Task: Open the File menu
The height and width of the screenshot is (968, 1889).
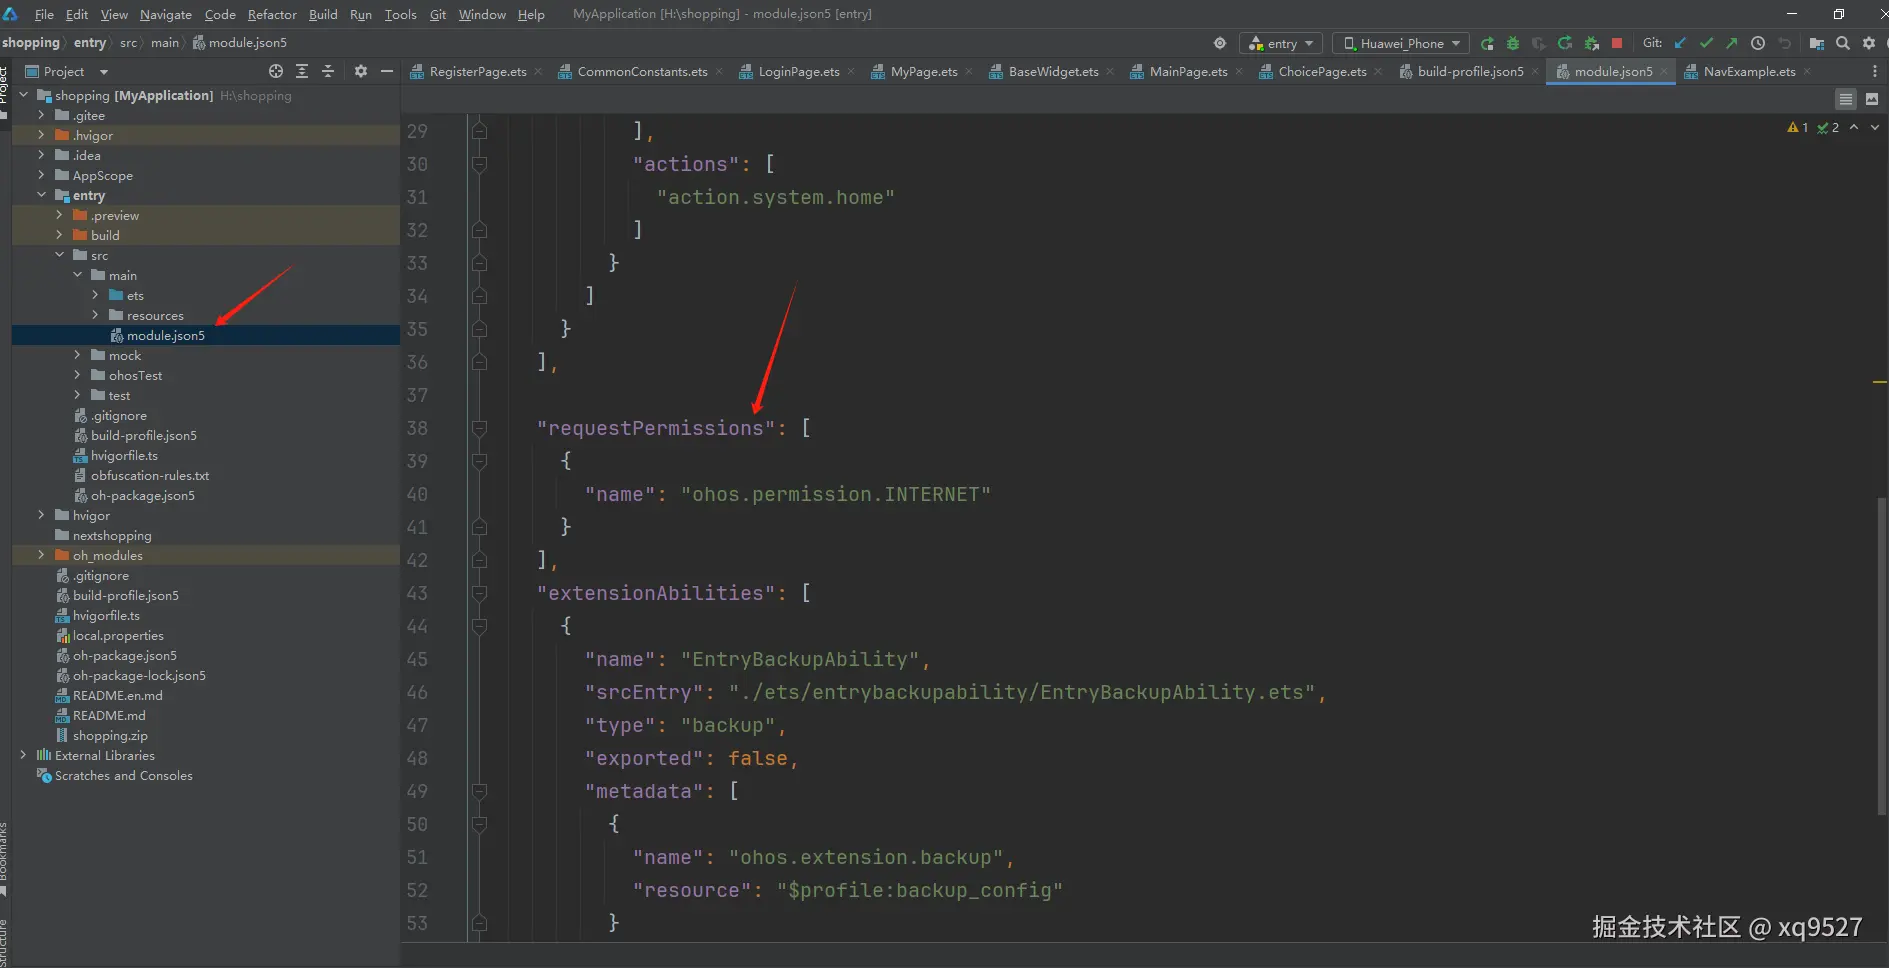Action: (x=44, y=14)
